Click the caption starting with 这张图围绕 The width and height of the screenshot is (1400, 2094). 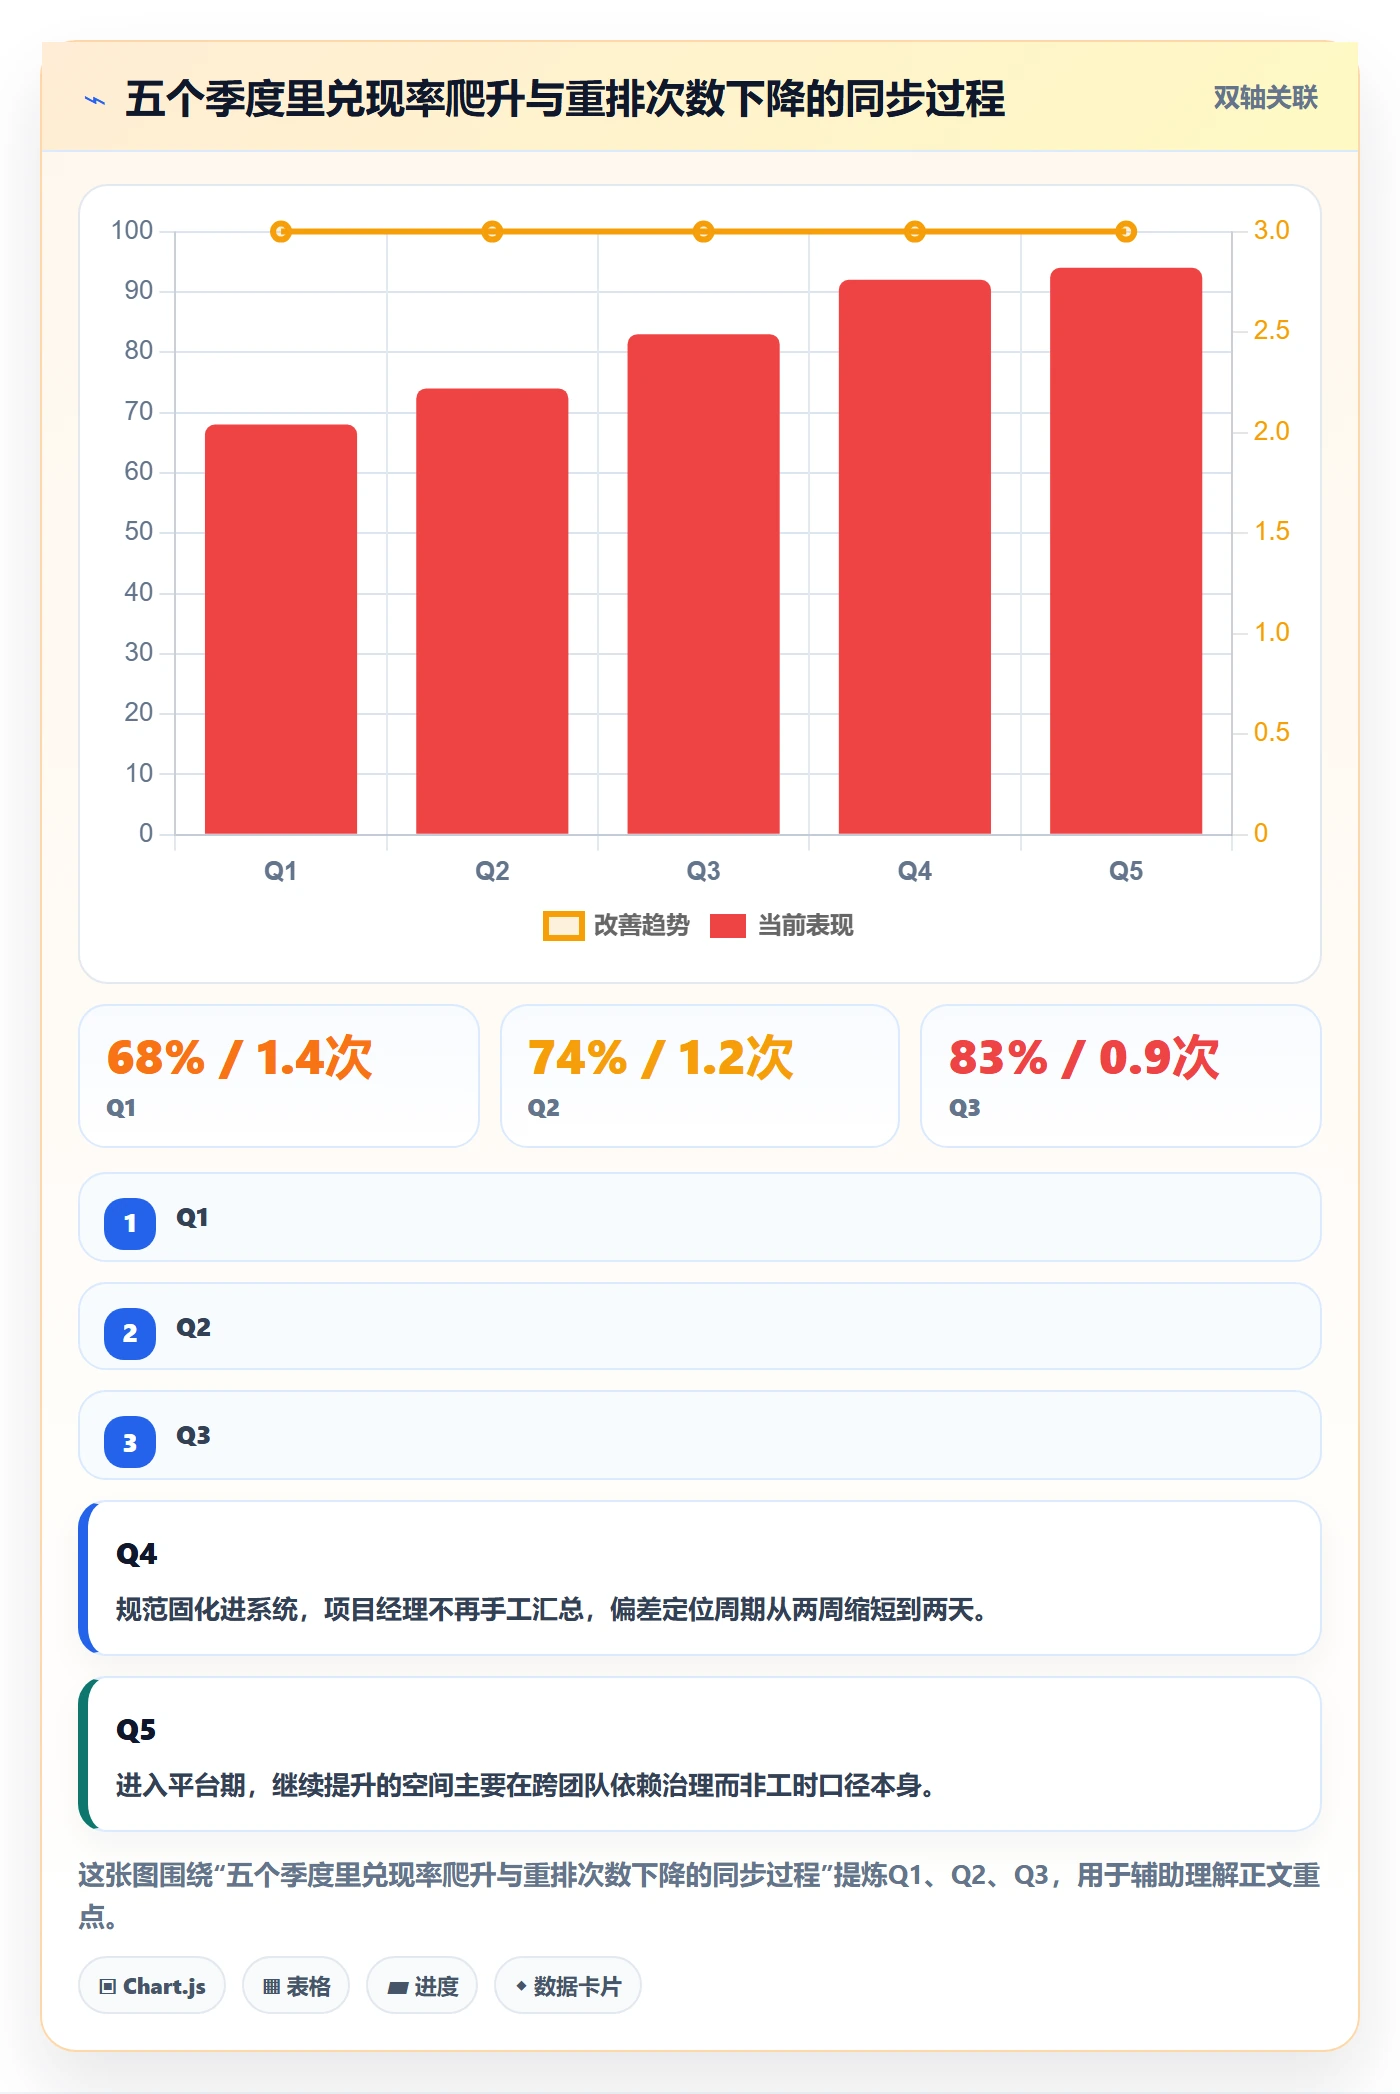pos(700,1896)
